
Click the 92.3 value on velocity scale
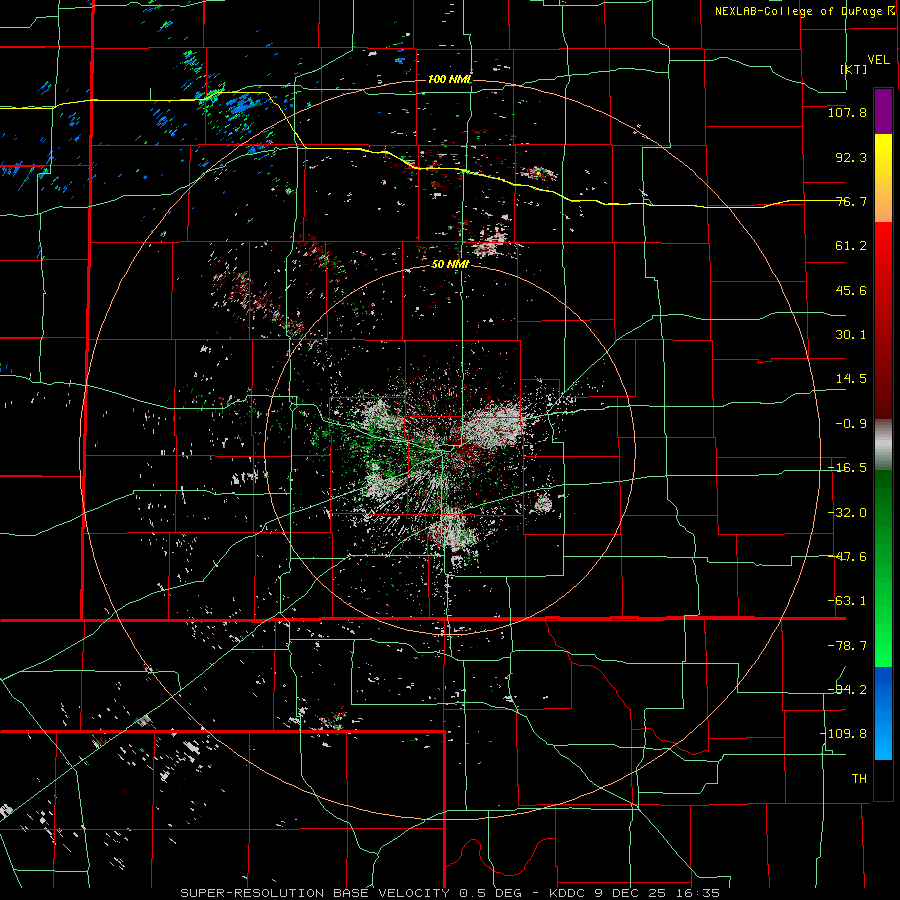click(851, 157)
